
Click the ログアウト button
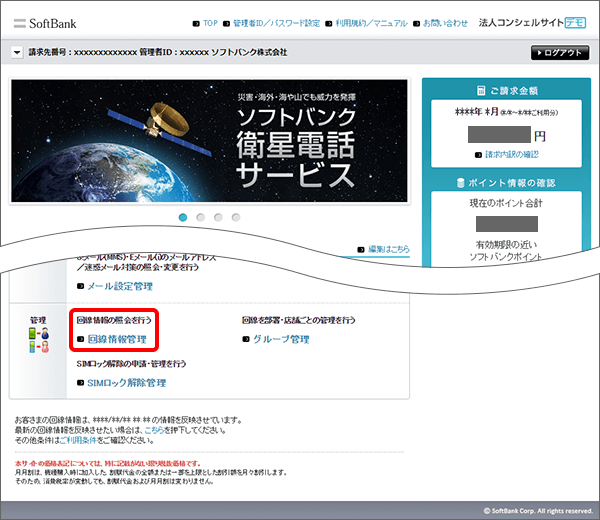[x=559, y=52]
